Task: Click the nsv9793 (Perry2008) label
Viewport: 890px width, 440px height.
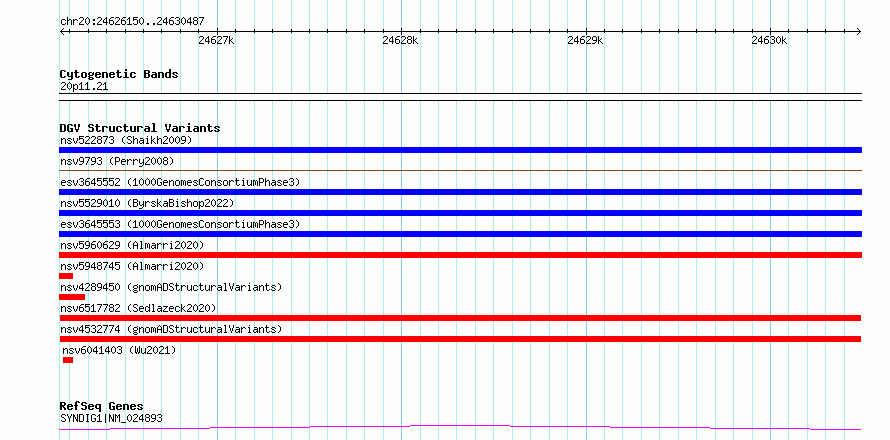Action: pos(117,161)
